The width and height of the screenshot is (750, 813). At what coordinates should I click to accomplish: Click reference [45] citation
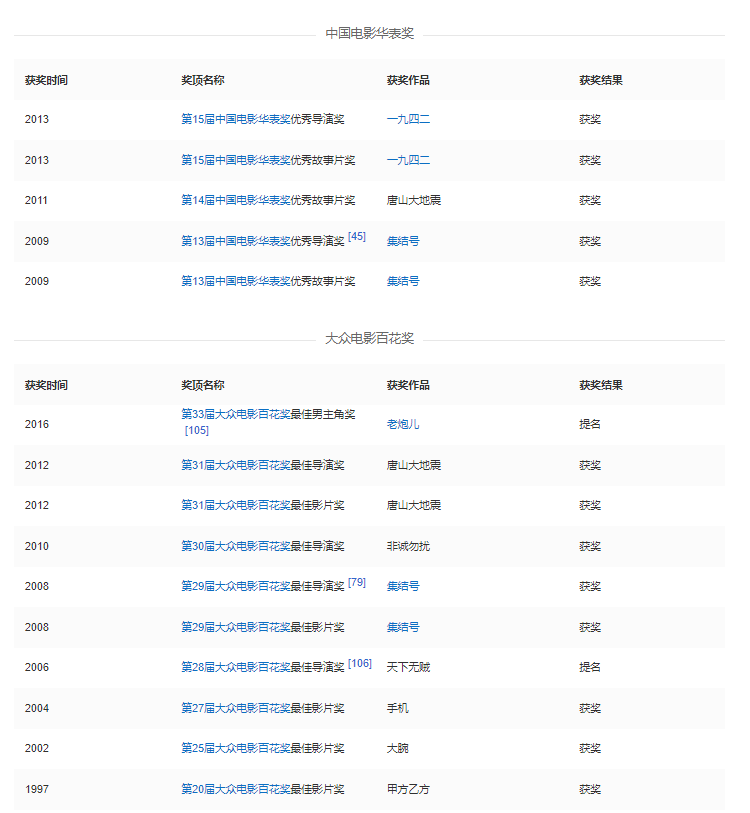click(357, 236)
